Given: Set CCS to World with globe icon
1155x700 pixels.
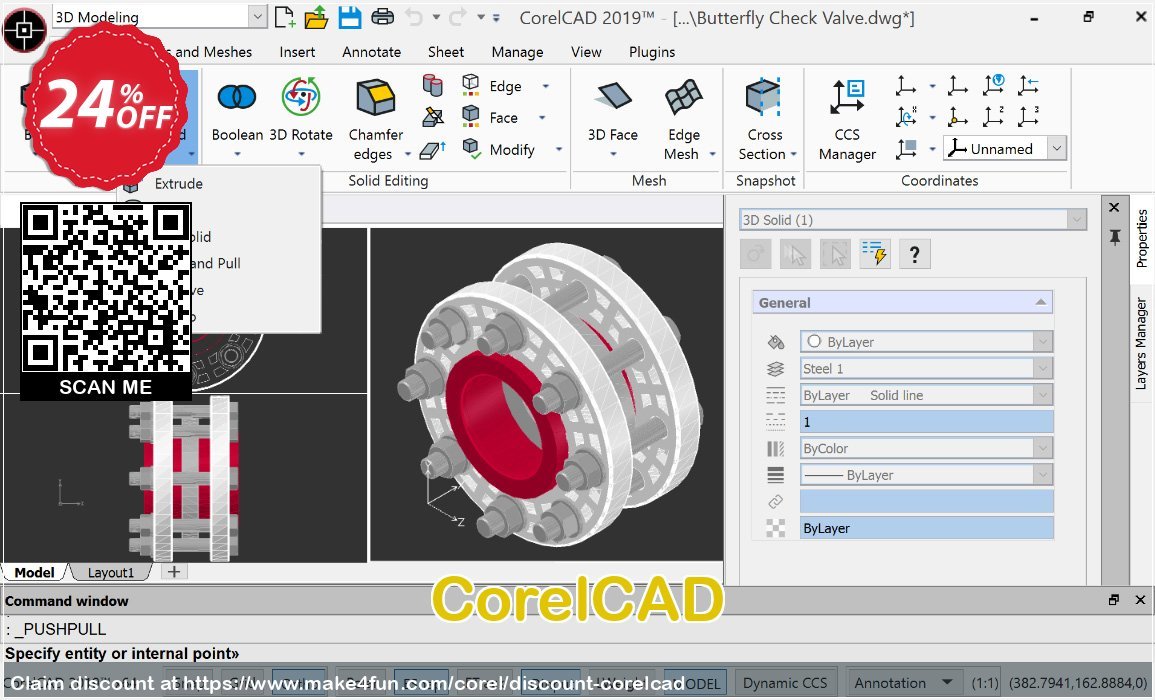Looking at the screenshot, I should coord(994,85).
